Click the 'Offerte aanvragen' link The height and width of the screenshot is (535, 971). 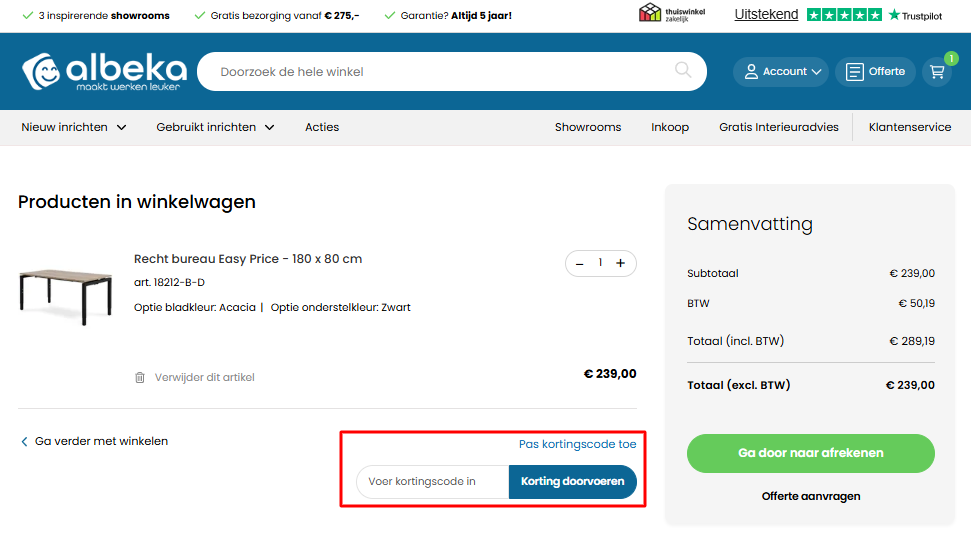pos(810,496)
